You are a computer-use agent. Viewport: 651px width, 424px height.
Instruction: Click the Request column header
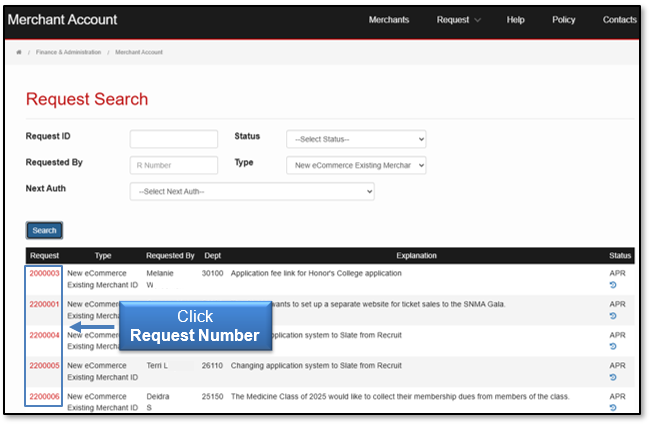(44, 255)
